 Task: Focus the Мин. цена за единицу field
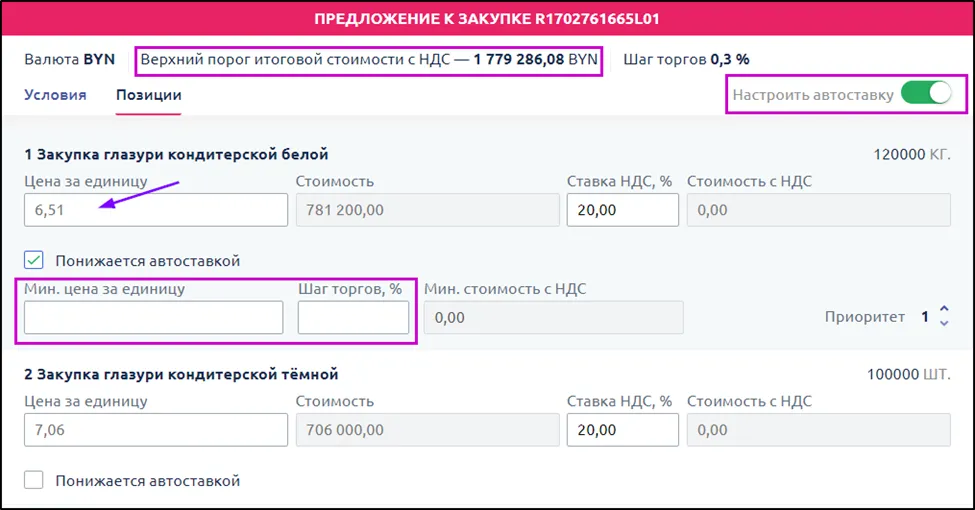pyautogui.click(x=153, y=318)
